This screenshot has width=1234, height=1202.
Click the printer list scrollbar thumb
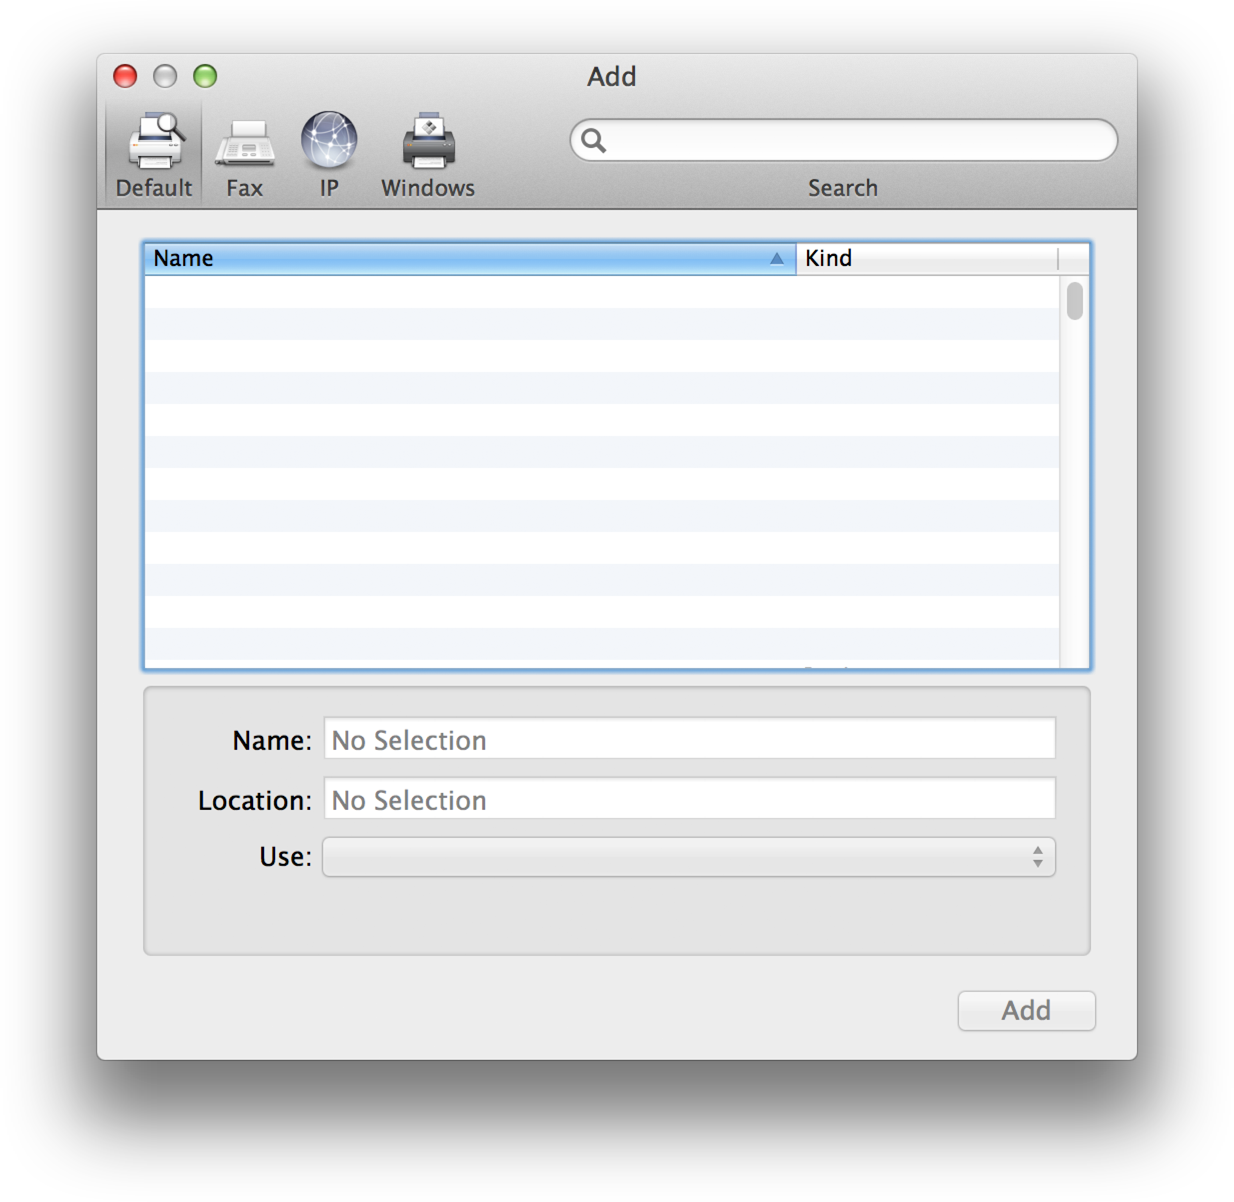[x=1074, y=301]
